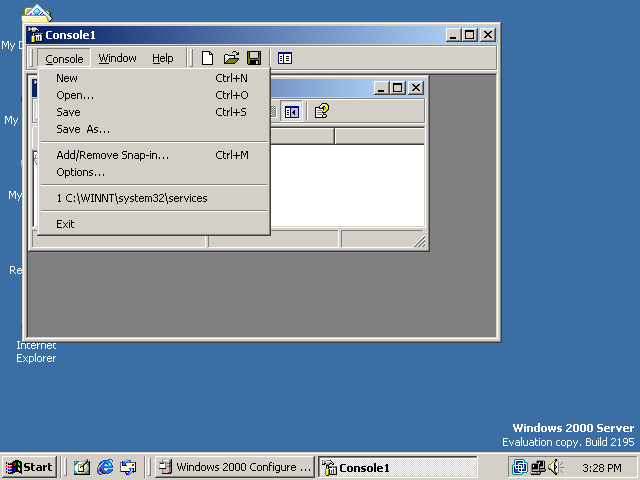Click the Console1 taskbar button
This screenshot has width=640, height=480.
pyautogui.click(x=398, y=467)
